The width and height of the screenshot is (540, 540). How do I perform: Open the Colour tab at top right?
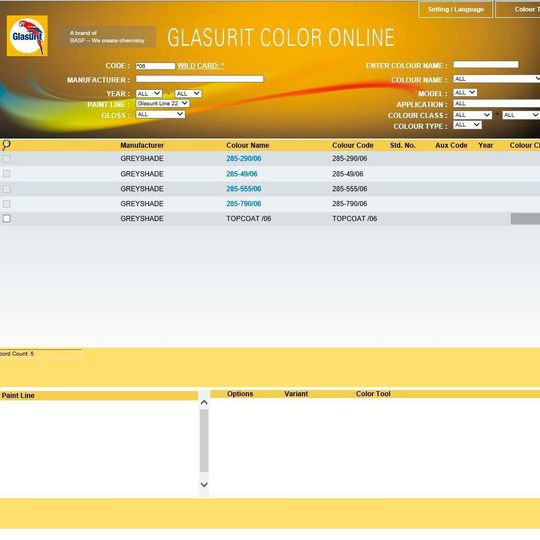[518, 9]
